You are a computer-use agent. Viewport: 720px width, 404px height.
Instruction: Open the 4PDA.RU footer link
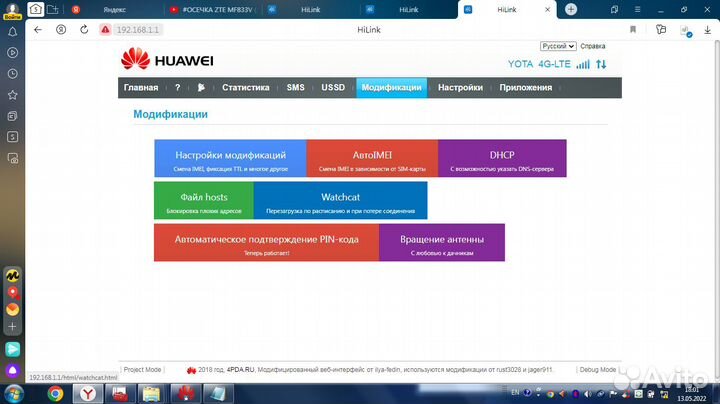point(240,370)
